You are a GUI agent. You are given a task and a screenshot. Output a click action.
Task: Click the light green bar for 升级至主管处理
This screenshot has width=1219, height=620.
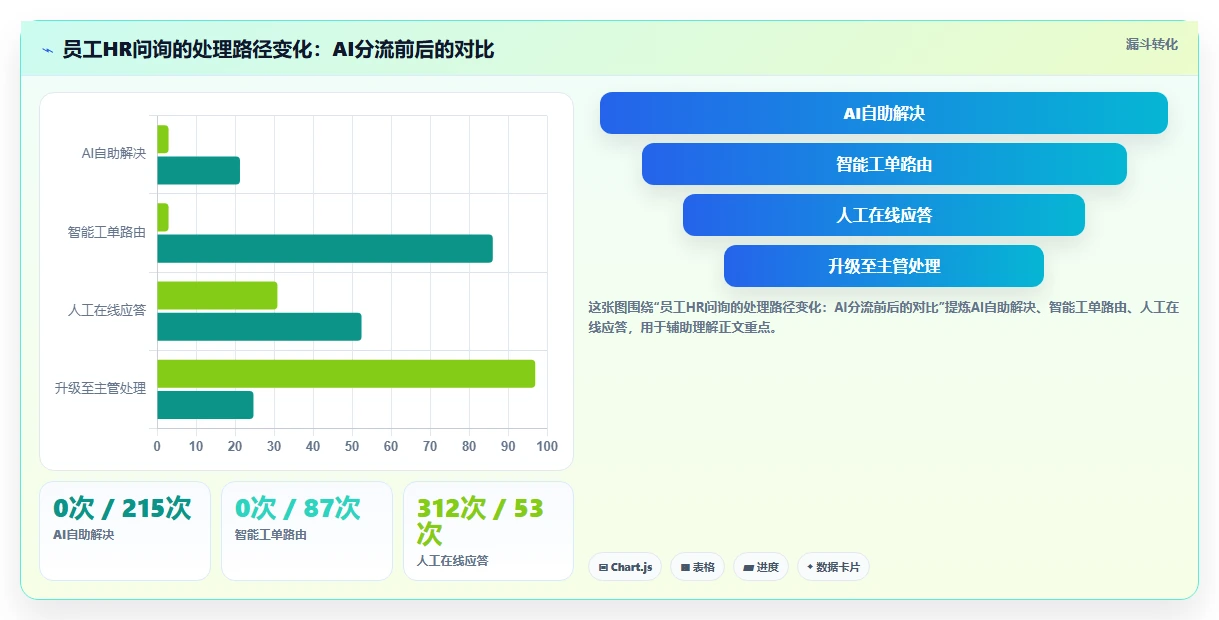point(346,373)
